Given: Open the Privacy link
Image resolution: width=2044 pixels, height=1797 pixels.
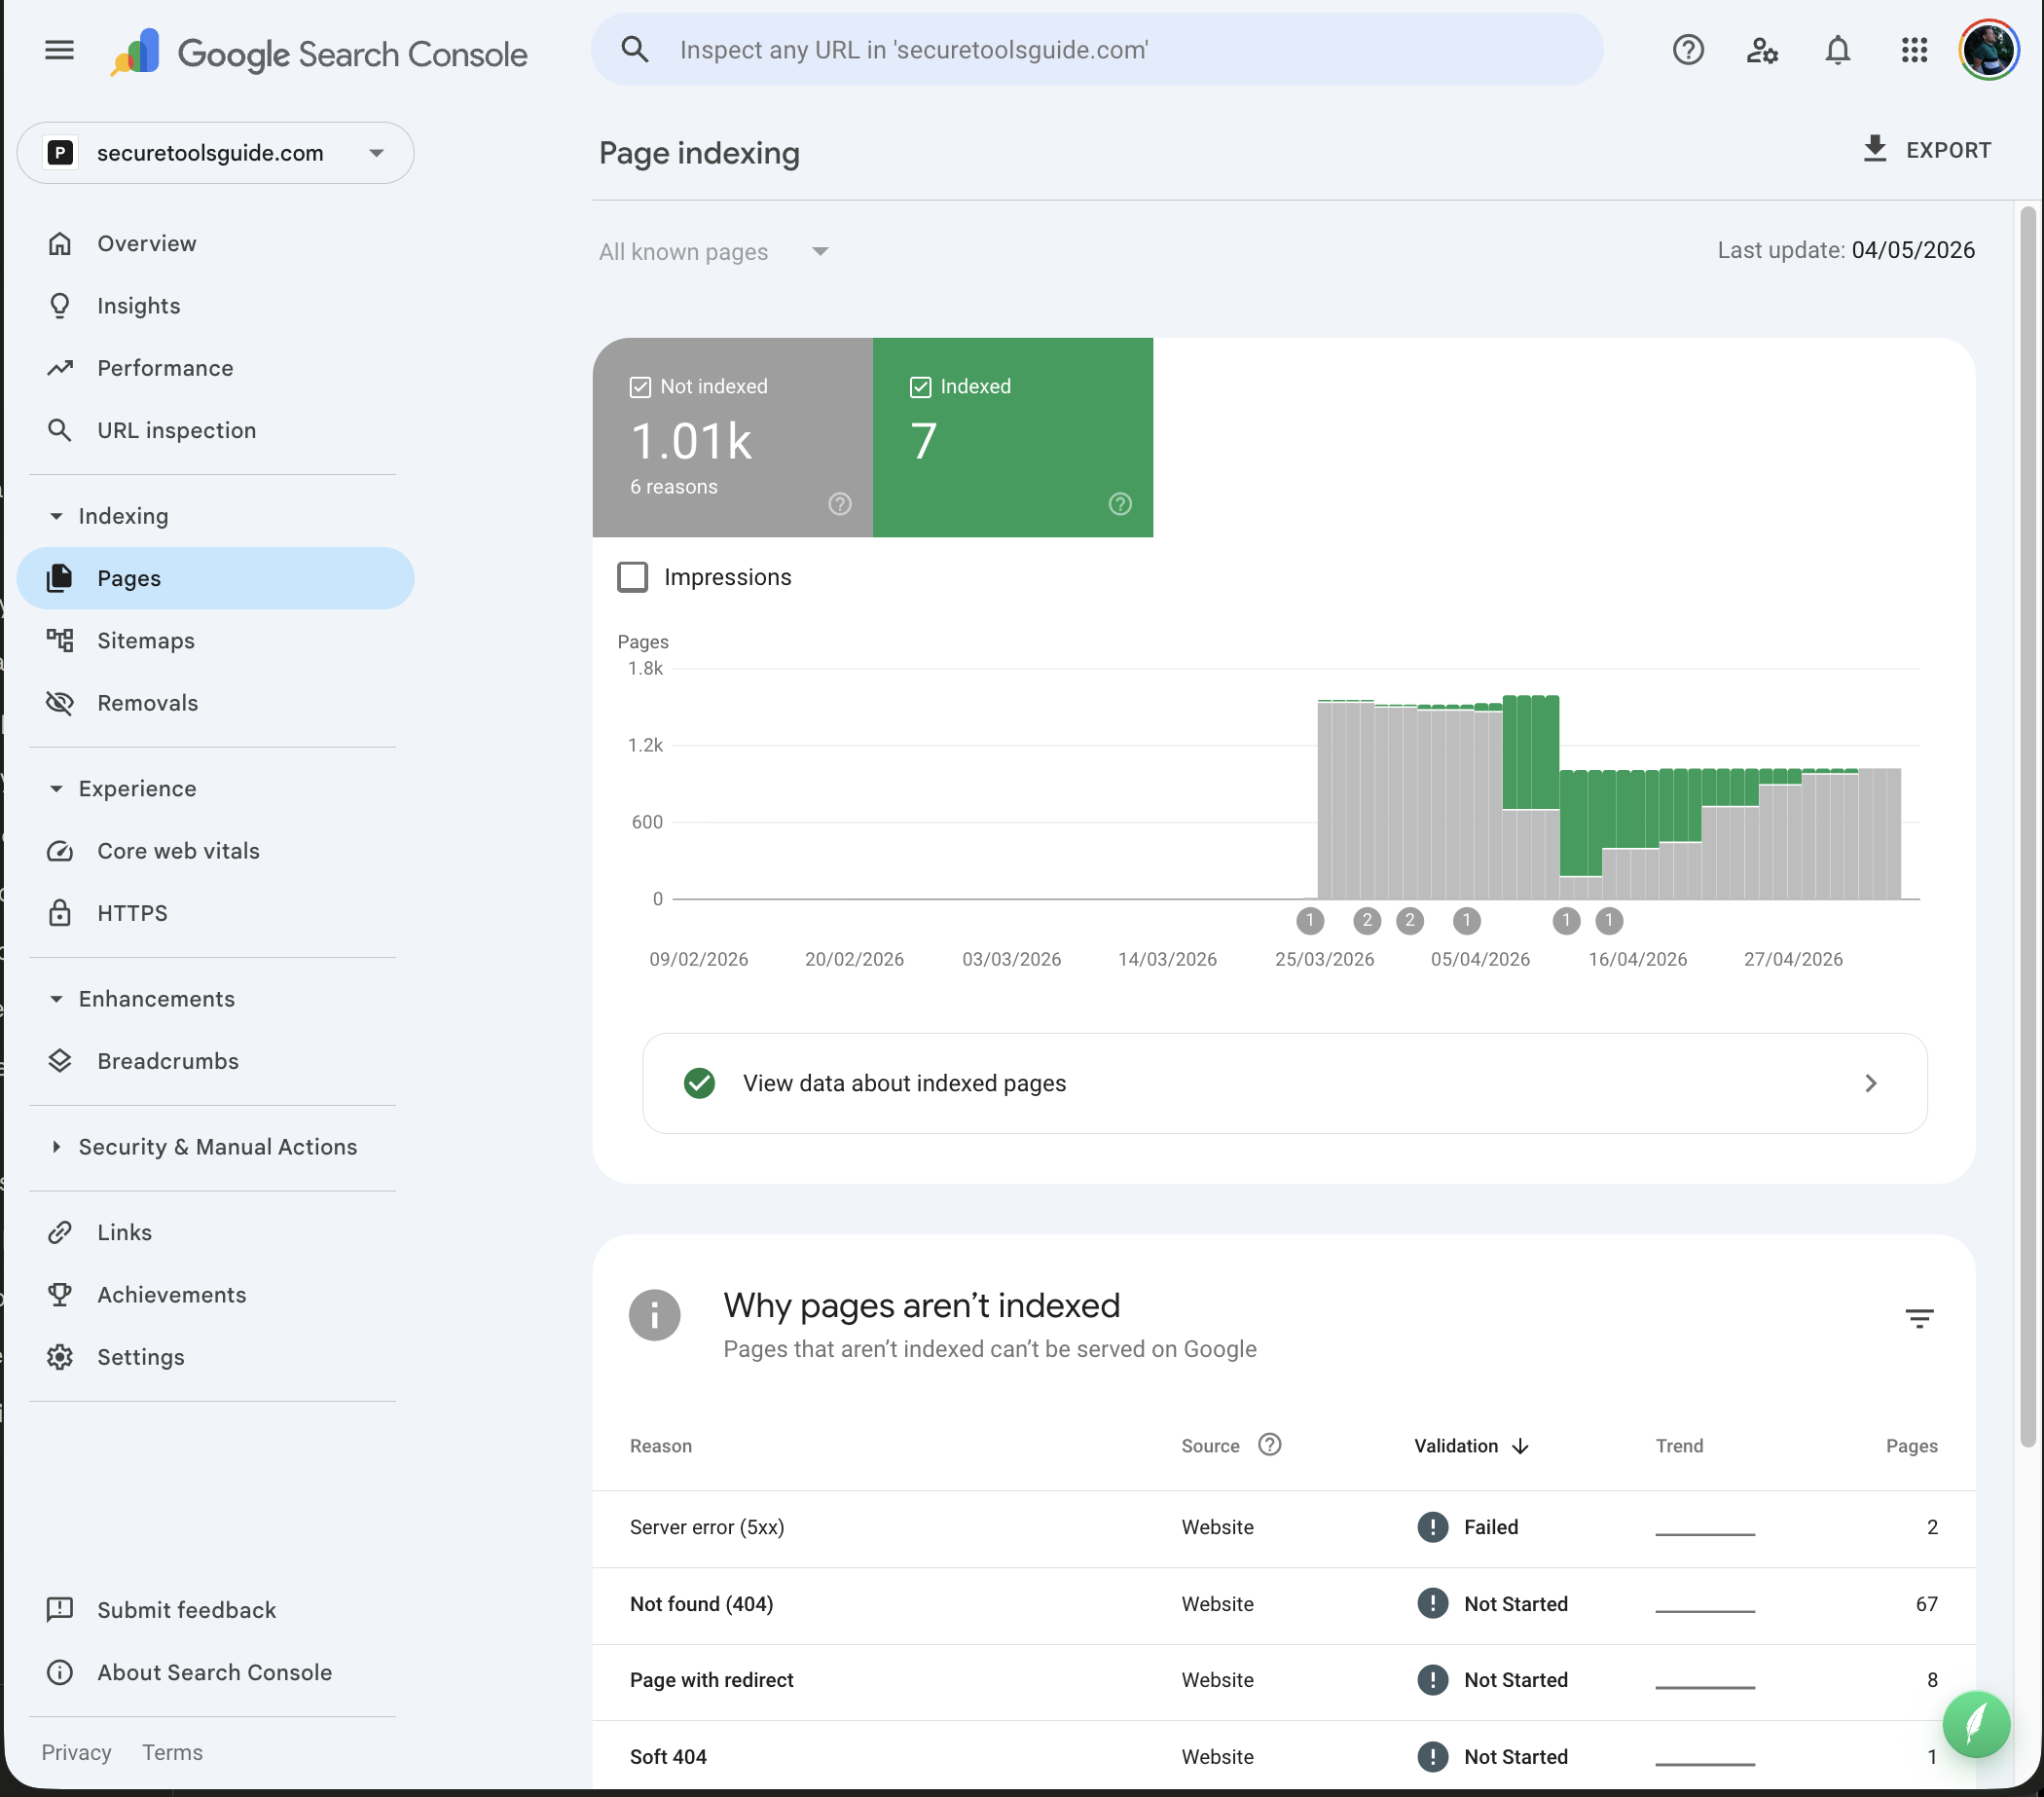Looking at the screenshot, I should pos(76,1752).
